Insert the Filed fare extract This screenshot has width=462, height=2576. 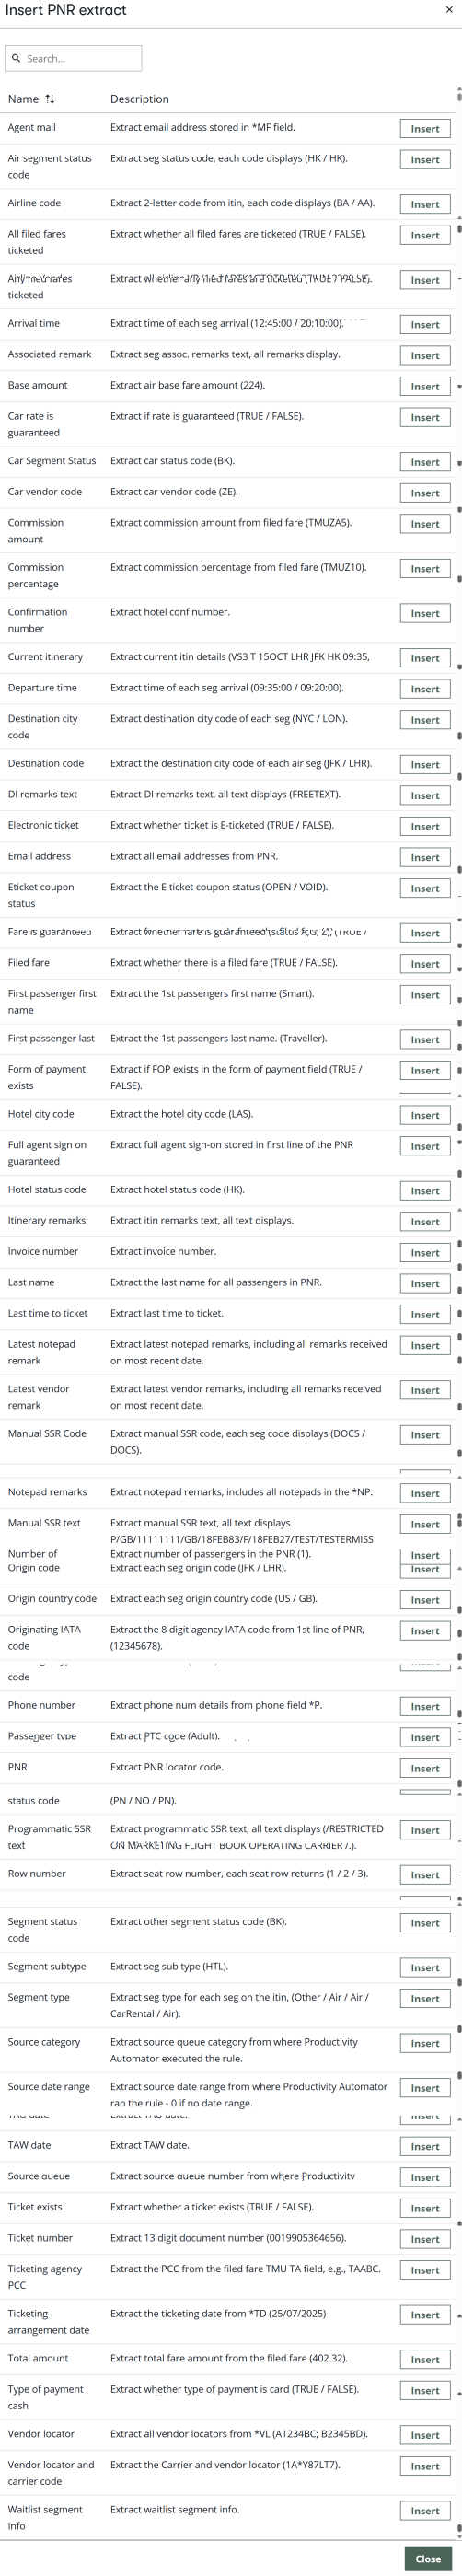coord(425,964)
